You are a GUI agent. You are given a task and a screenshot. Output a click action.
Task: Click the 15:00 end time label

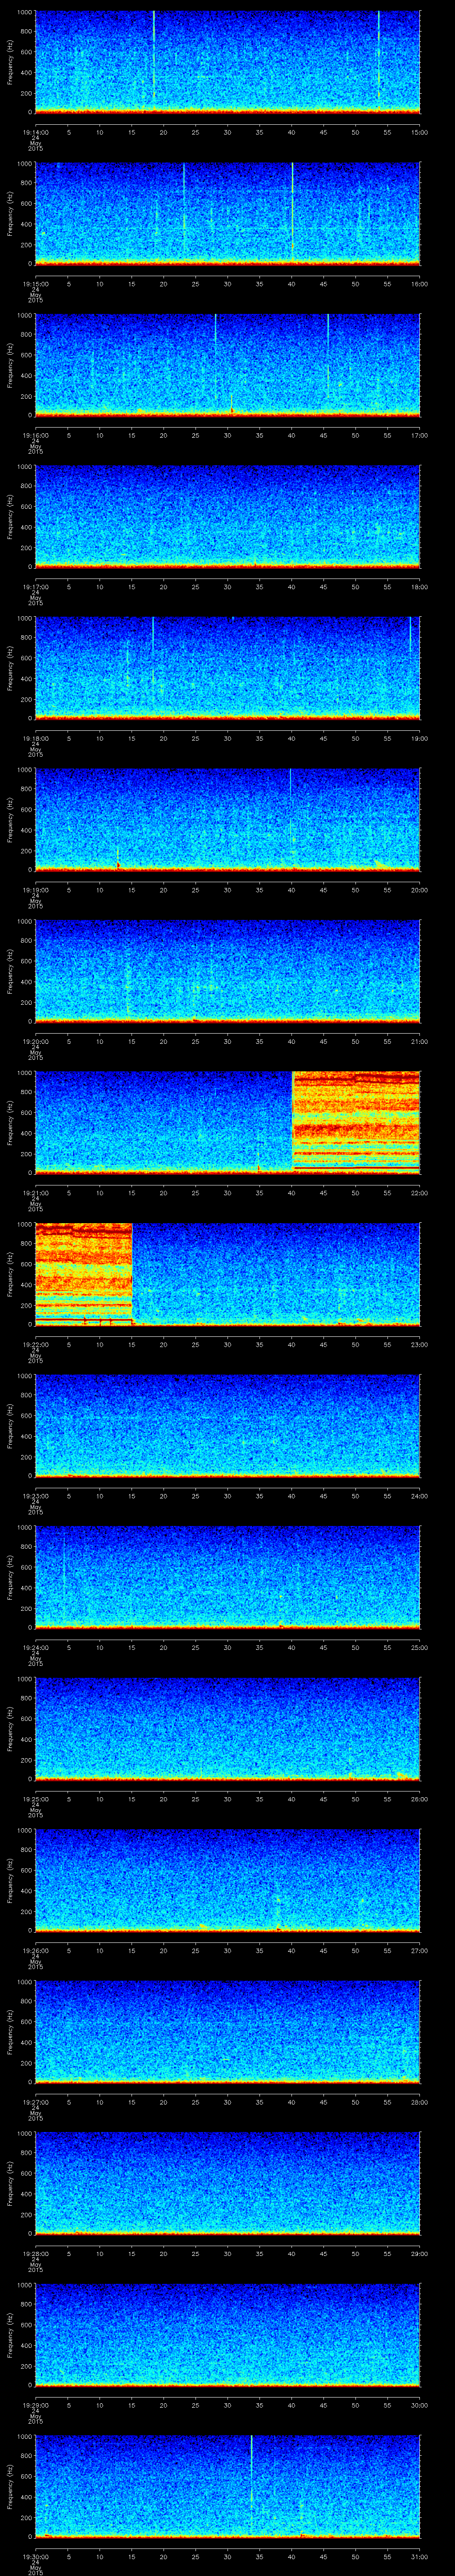[419, 132]
